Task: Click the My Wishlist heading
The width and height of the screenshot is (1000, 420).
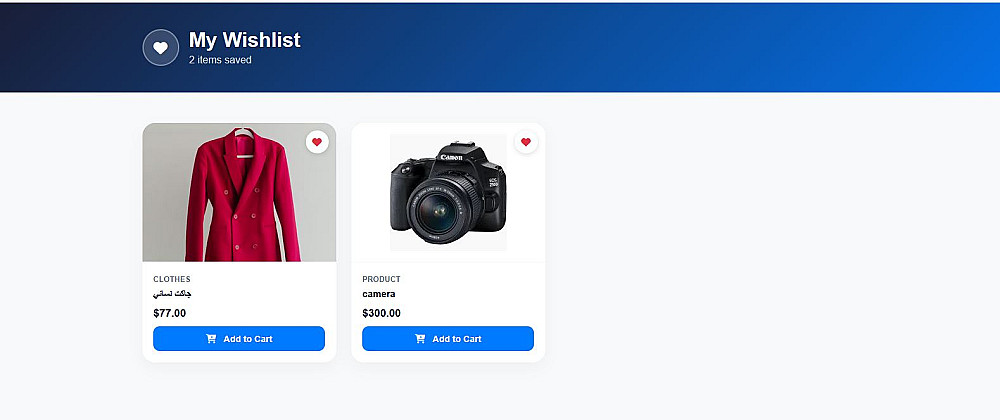Action: (x=245, y=40)
